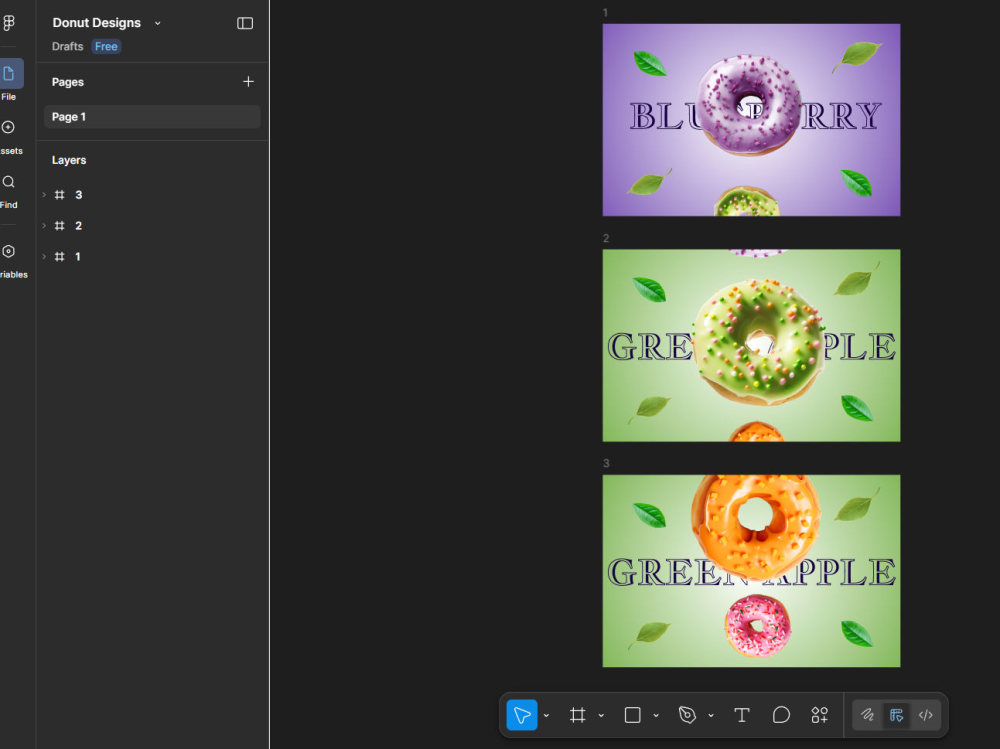1000x749 pixels.
Task: Open the Pen tool options dropdown
Action: pyautogui.click(x=710, y=716)
